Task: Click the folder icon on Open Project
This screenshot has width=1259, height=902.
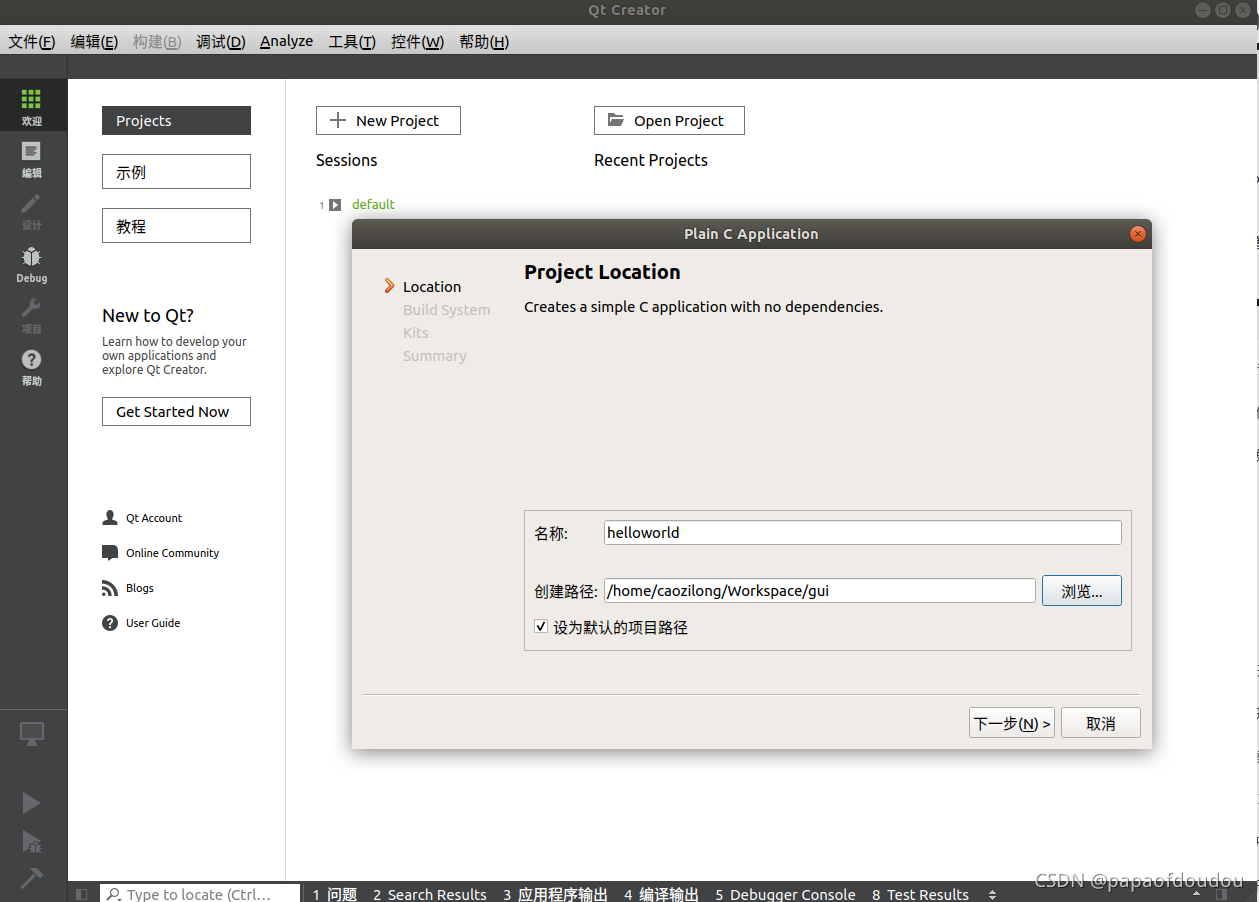Action: point(616,120)
